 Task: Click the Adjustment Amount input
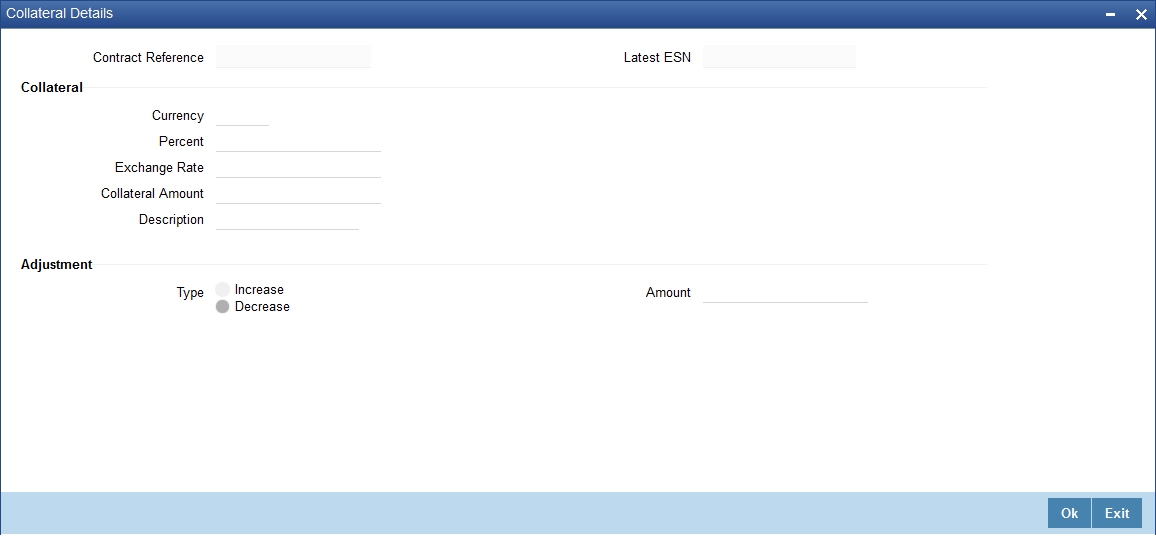click(x=785, y=293)
